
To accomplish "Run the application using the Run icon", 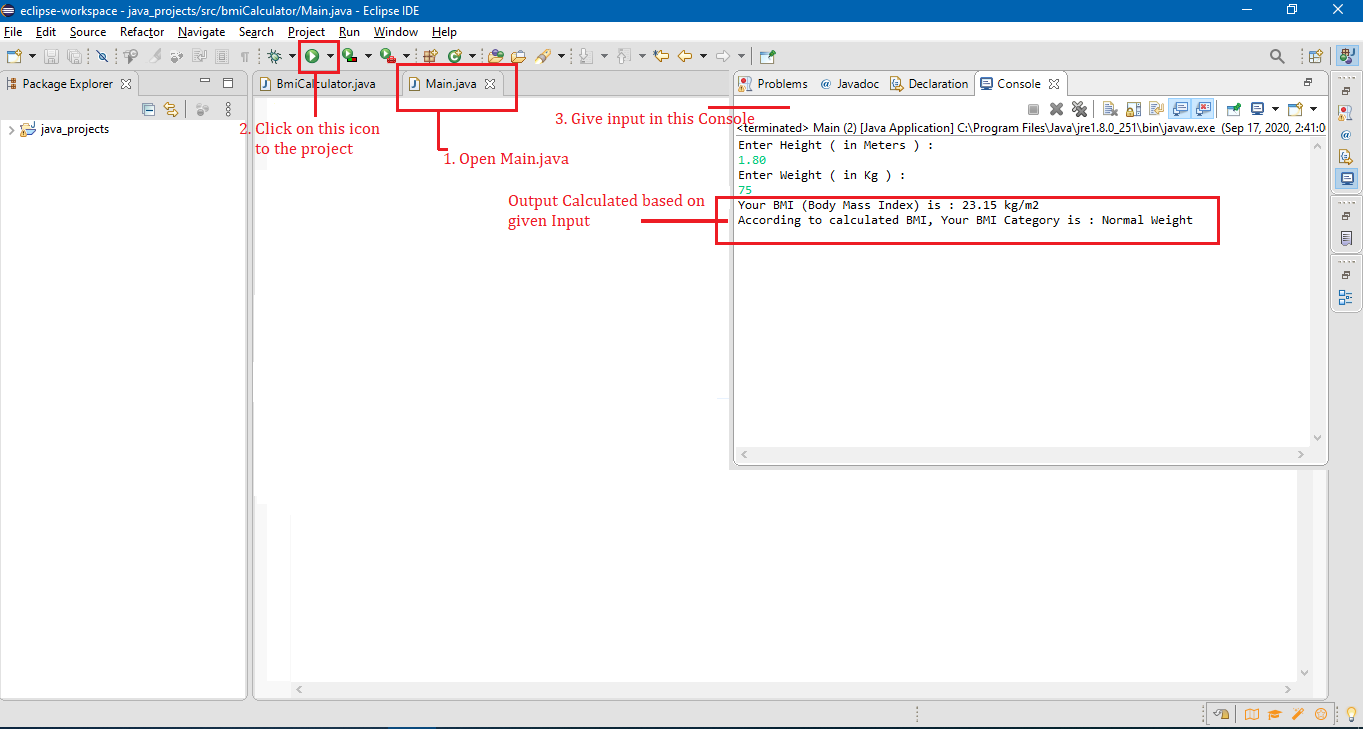I will (312, 56).
